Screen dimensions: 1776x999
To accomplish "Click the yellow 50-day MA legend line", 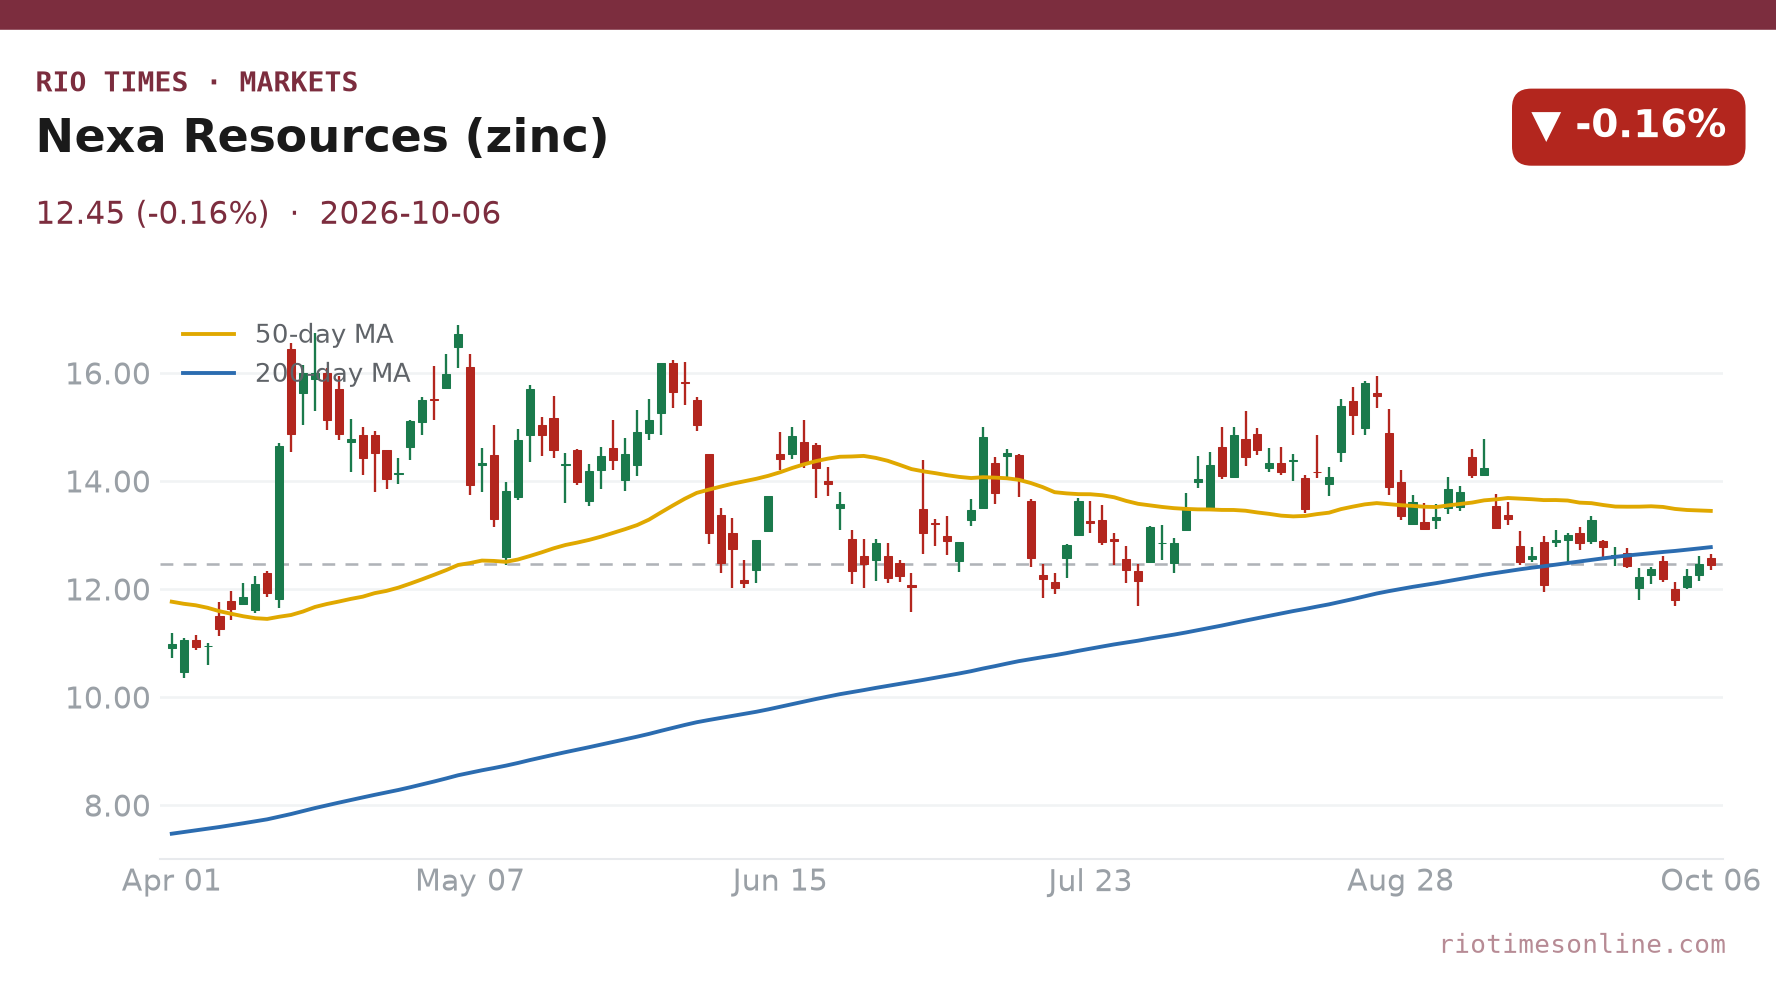I will [x=209, y=334].
